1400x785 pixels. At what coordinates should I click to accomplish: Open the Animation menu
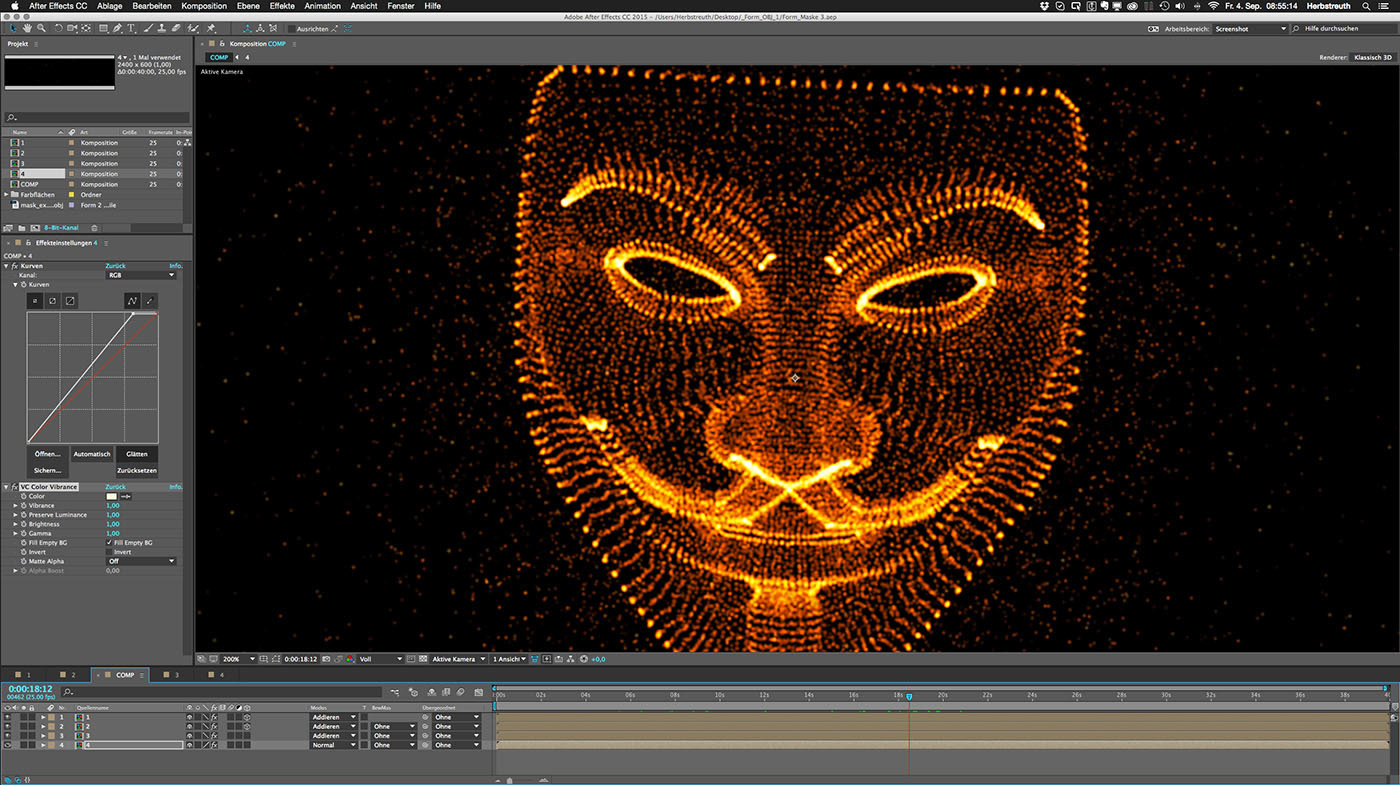[322, 6]
